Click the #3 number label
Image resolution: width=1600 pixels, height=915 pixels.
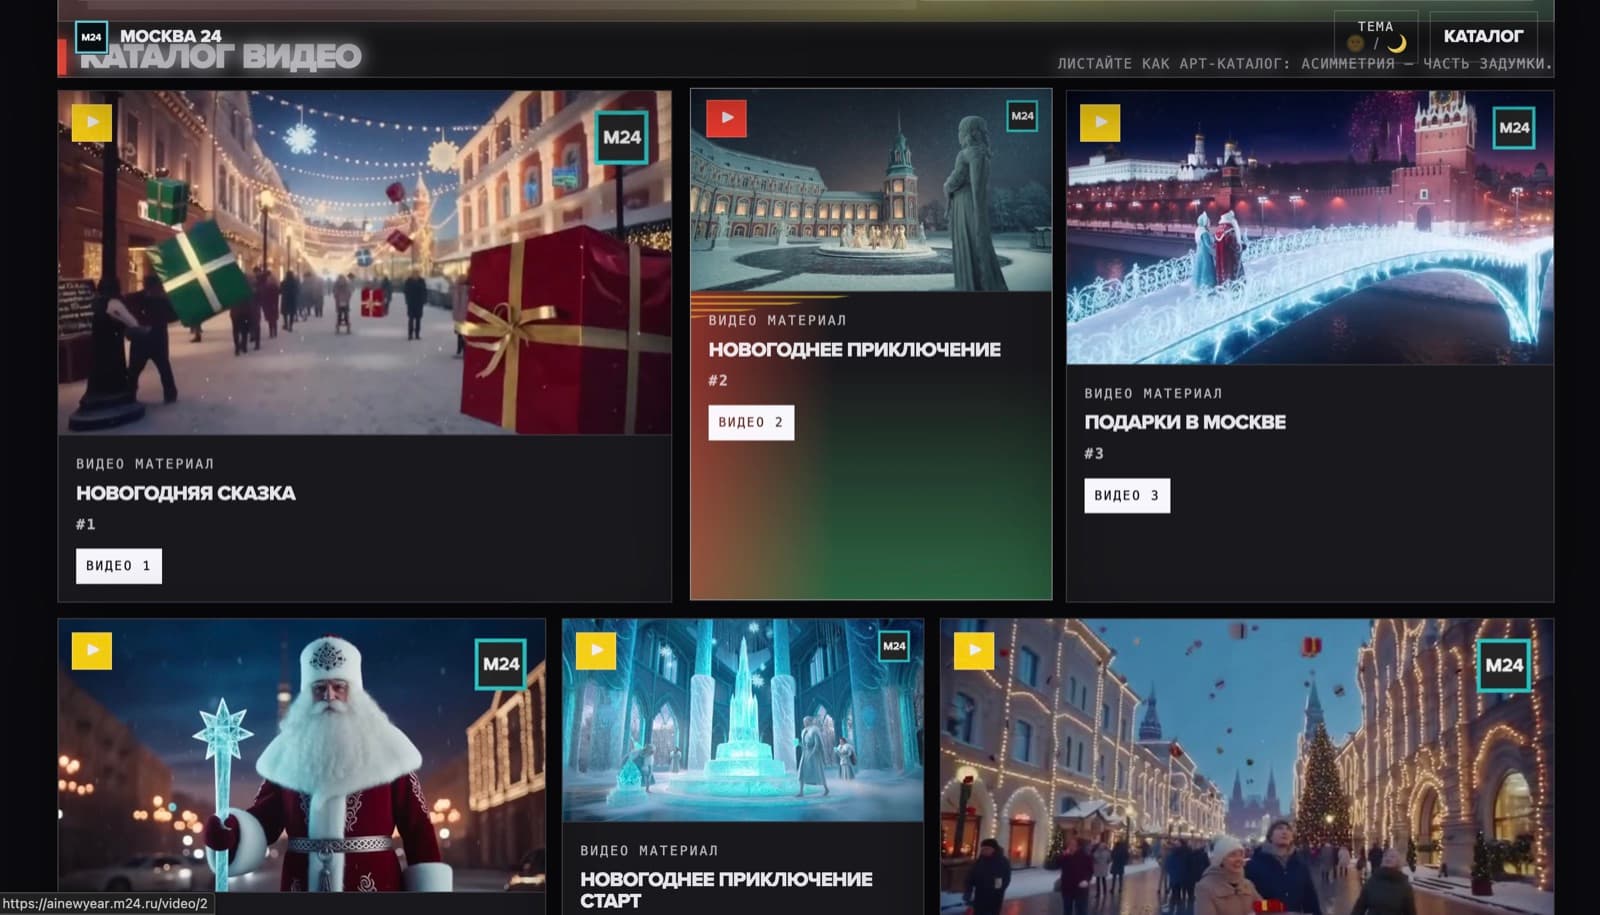pos(1094,453)
